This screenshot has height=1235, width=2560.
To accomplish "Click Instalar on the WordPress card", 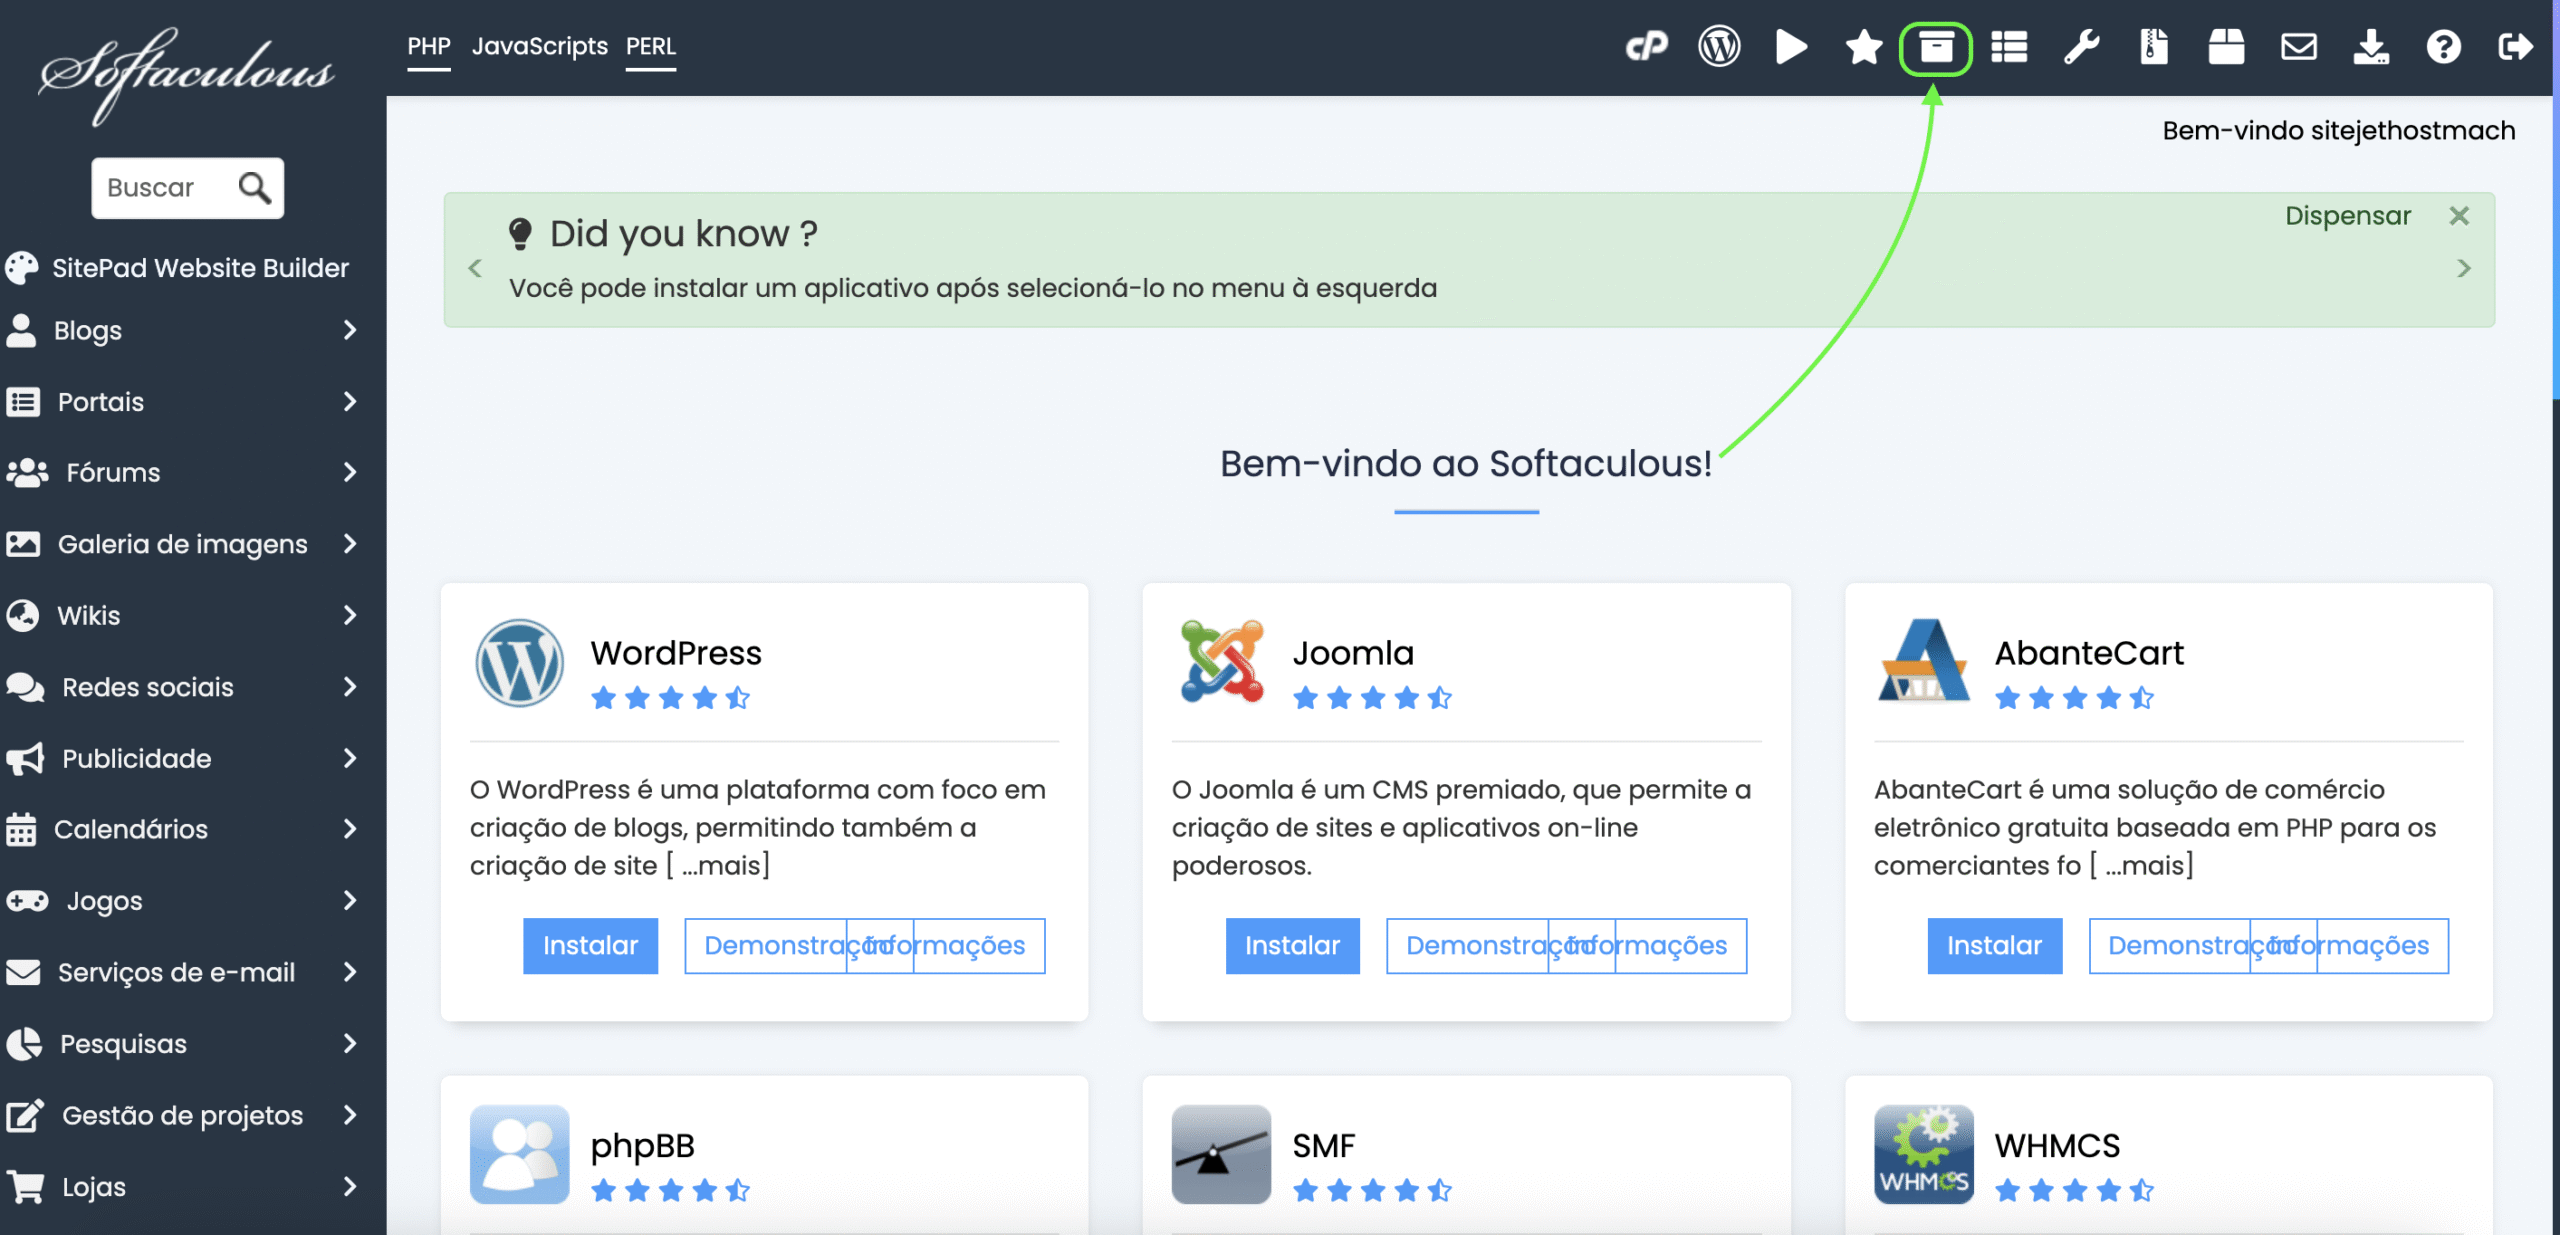I will 590,946.
